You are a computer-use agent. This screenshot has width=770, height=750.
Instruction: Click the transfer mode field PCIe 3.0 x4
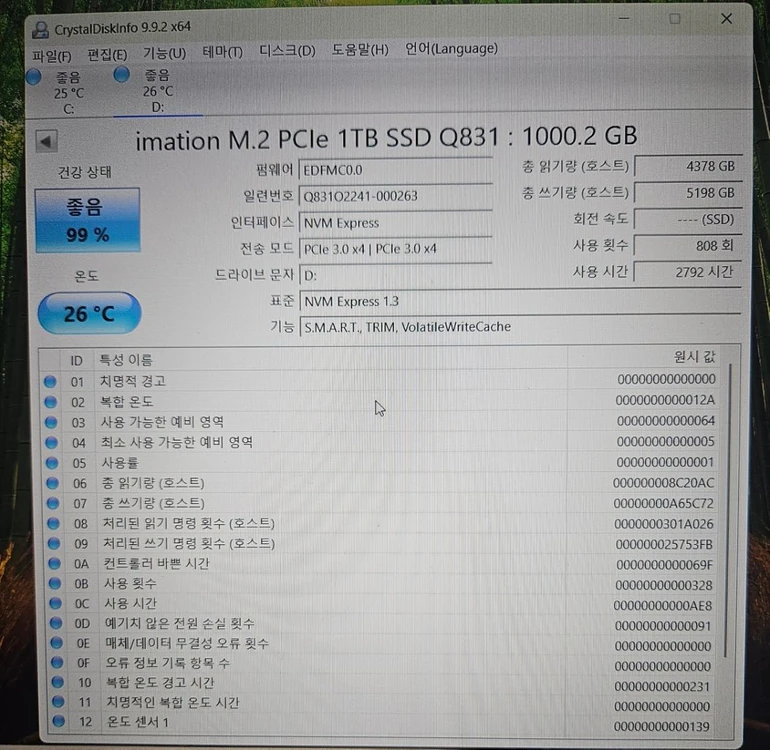point(395,249)
